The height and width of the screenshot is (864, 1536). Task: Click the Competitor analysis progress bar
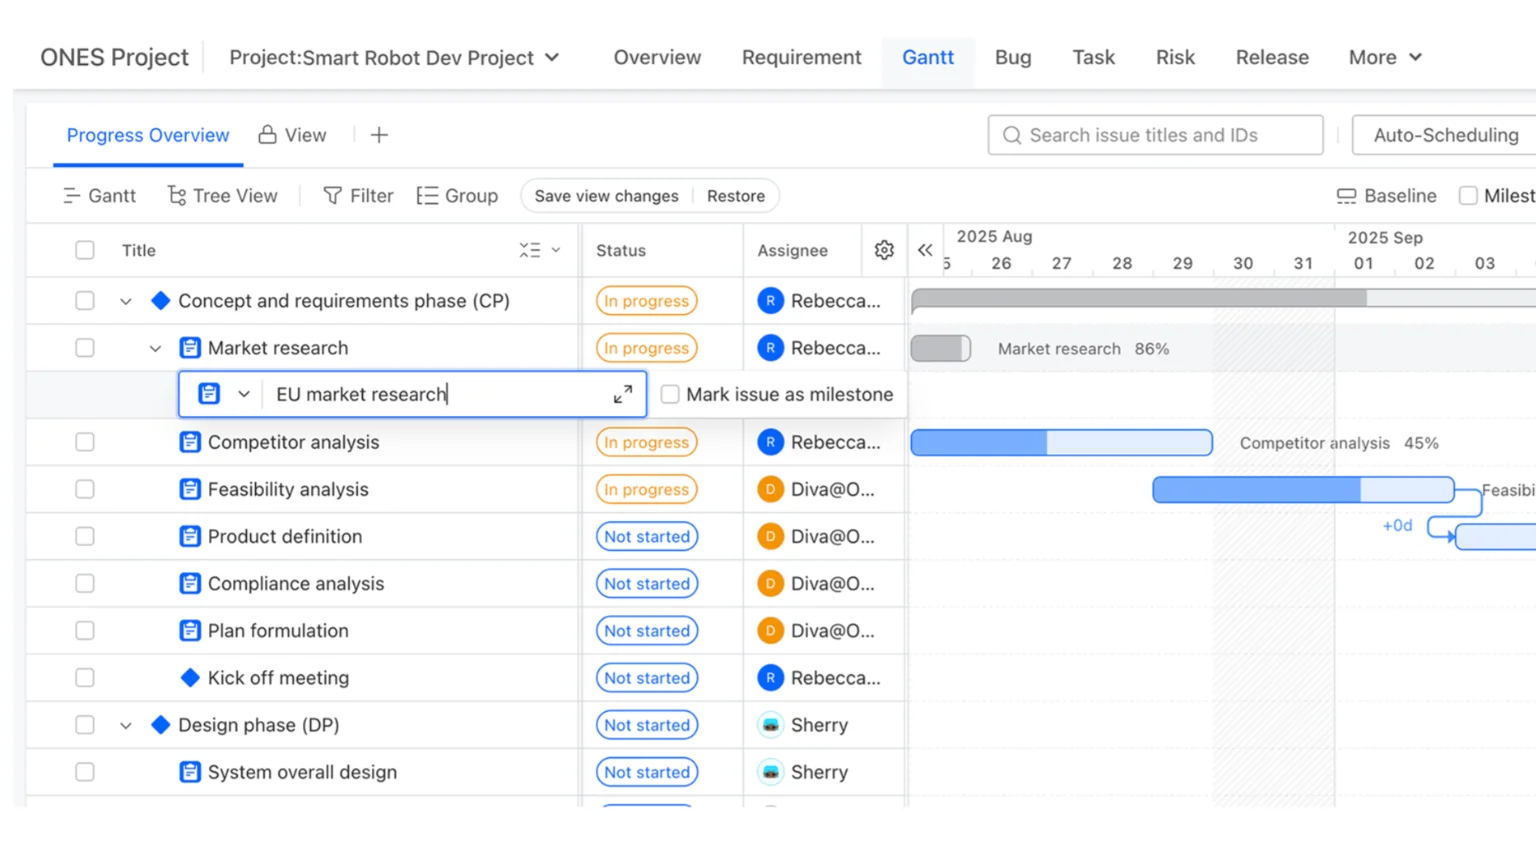click(1061, 442)
